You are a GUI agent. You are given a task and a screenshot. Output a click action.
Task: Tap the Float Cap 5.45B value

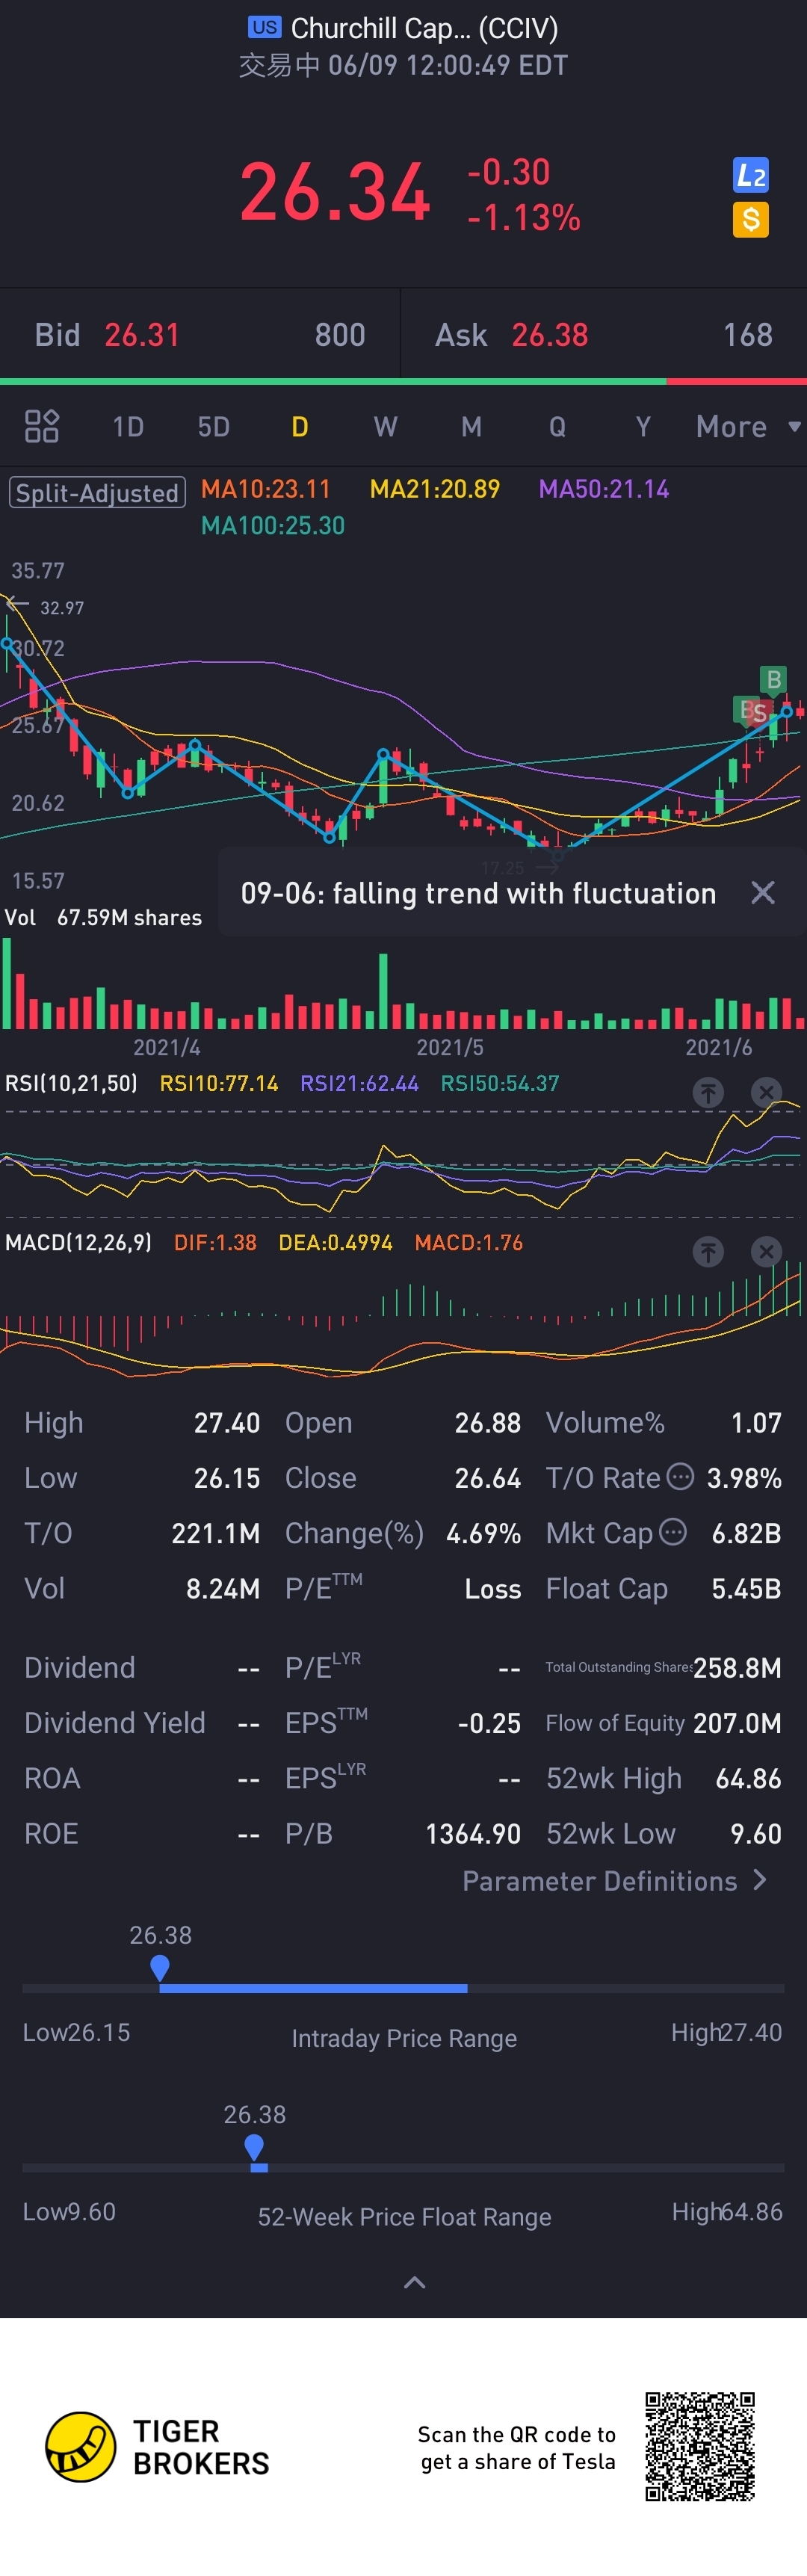(x=746, y=1588)
